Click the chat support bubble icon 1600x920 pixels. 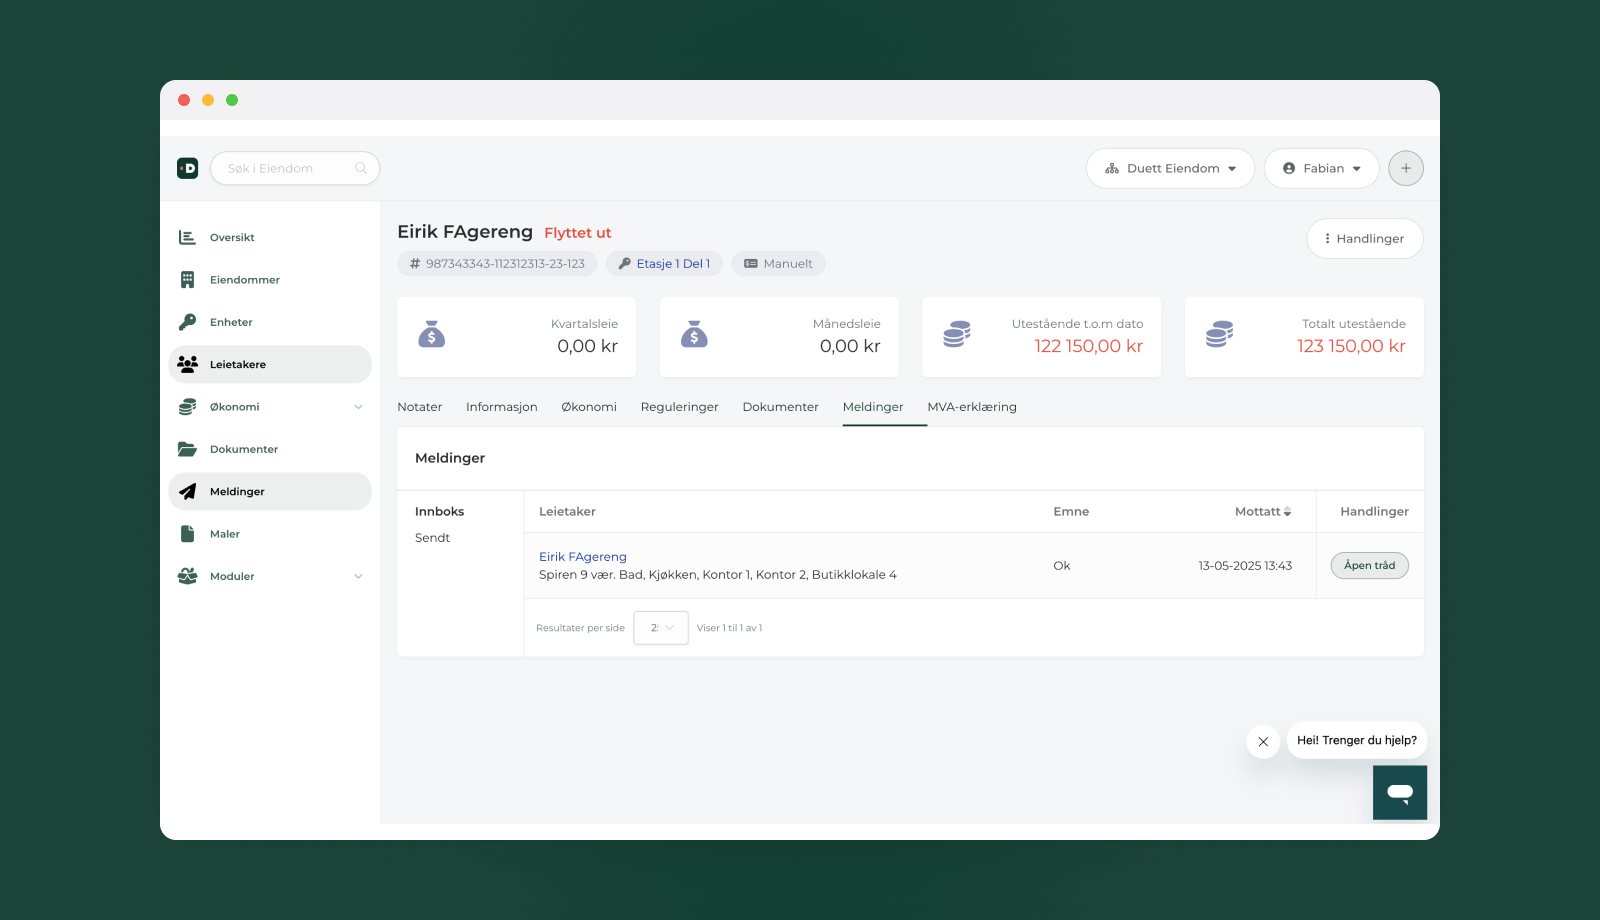[x=1399, y=792]
